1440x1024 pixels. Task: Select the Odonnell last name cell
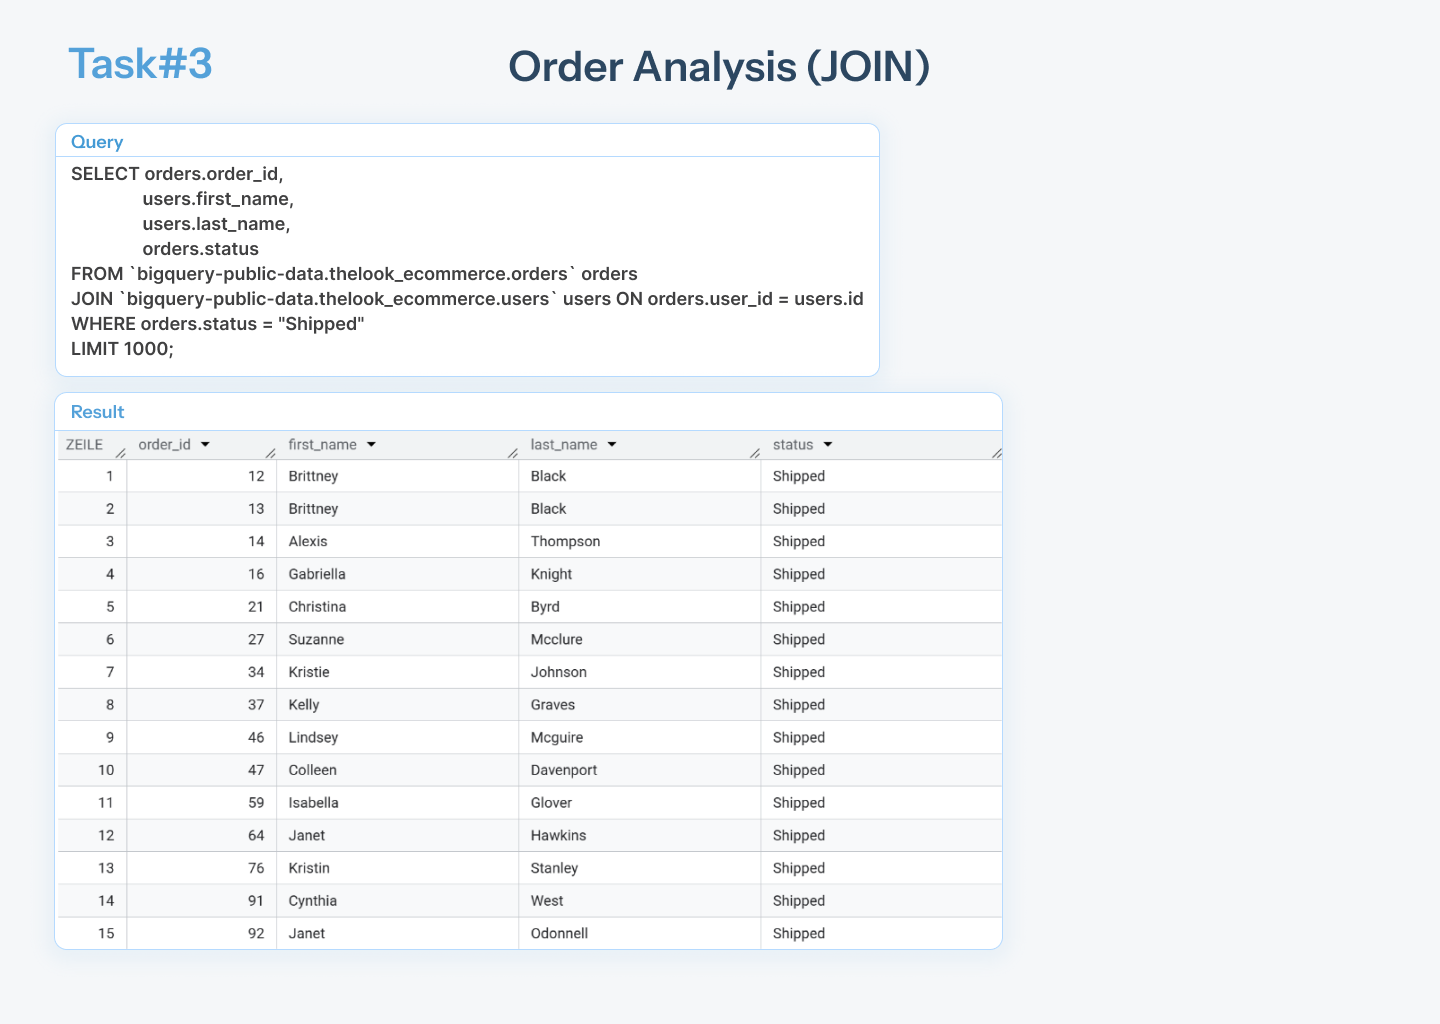coord(640,934)
